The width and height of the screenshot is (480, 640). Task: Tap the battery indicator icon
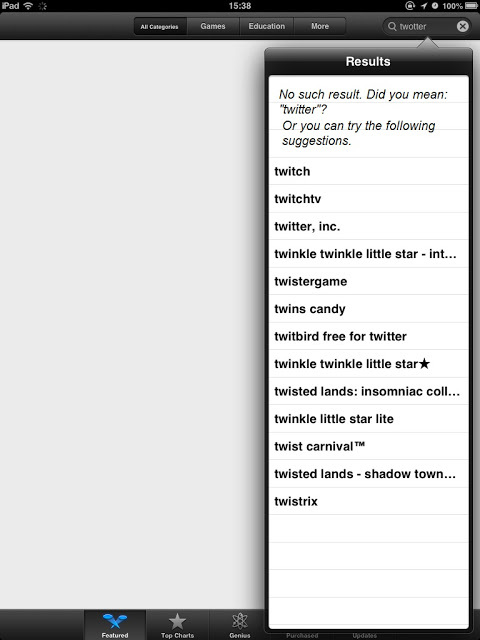pyautogui.click(x=471, y=6)
